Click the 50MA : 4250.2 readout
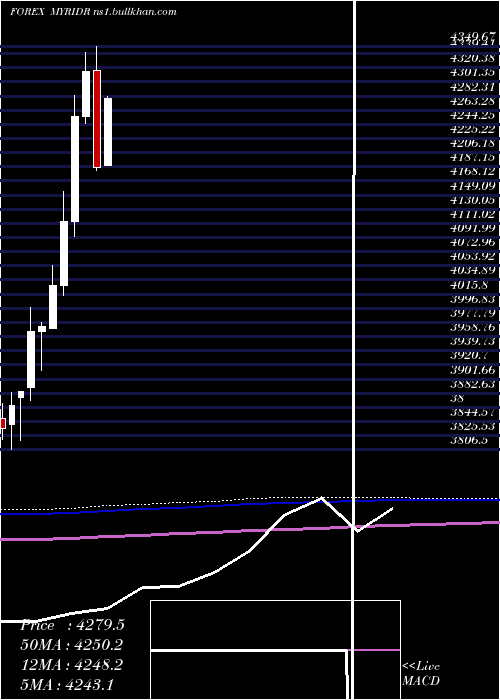 click(72, 645)
